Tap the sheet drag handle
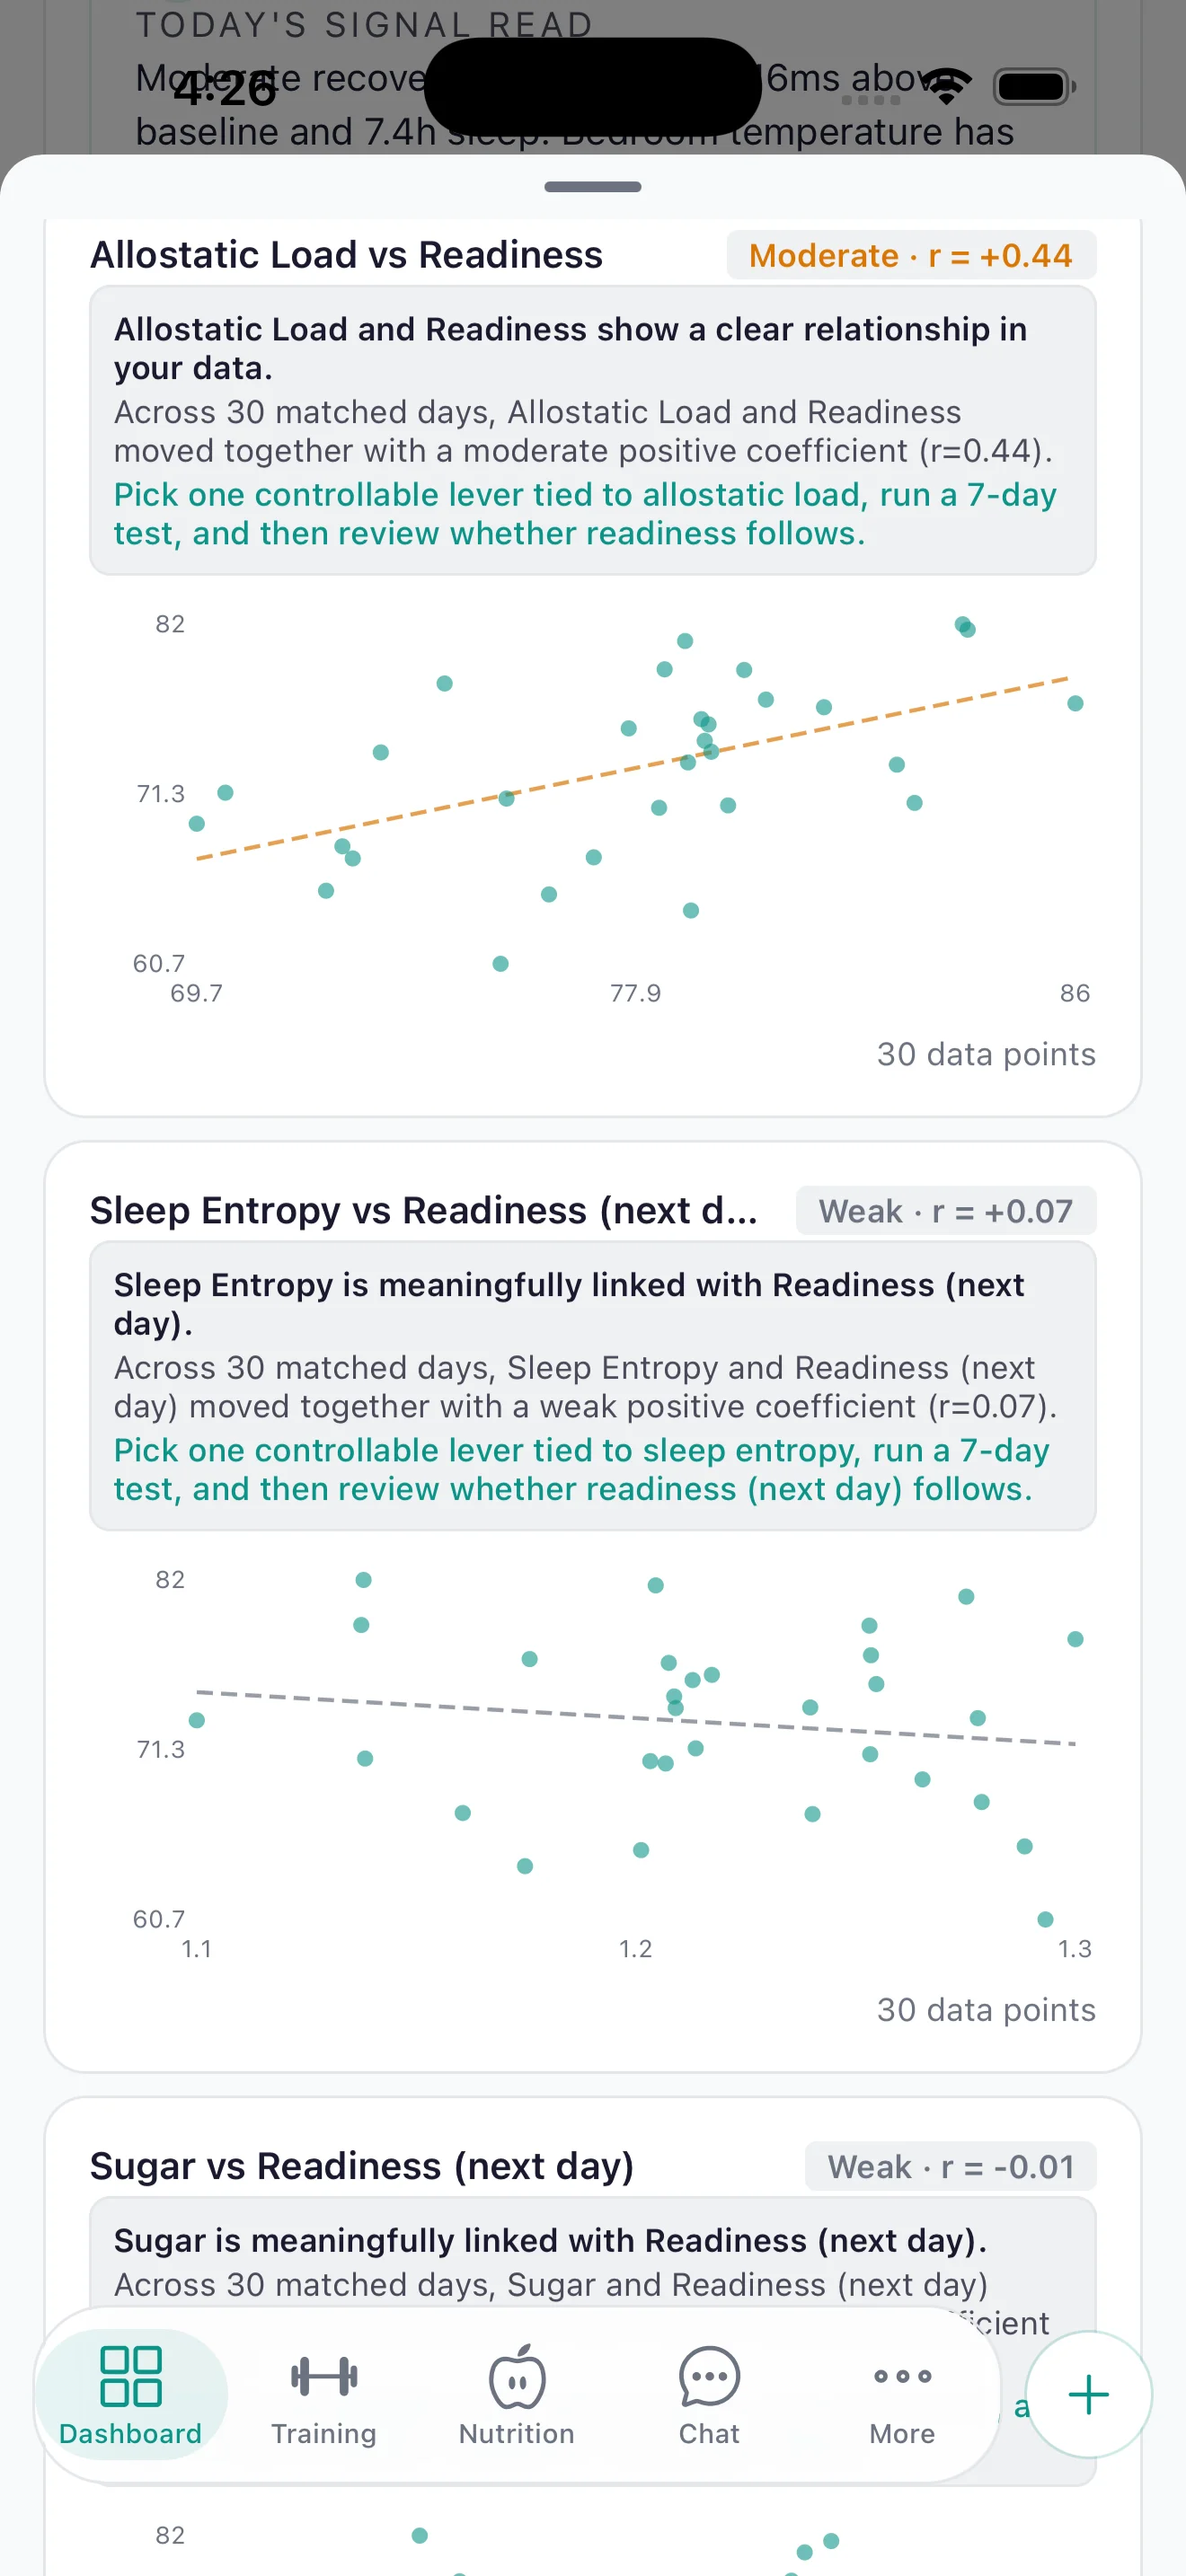 point(593,187)
